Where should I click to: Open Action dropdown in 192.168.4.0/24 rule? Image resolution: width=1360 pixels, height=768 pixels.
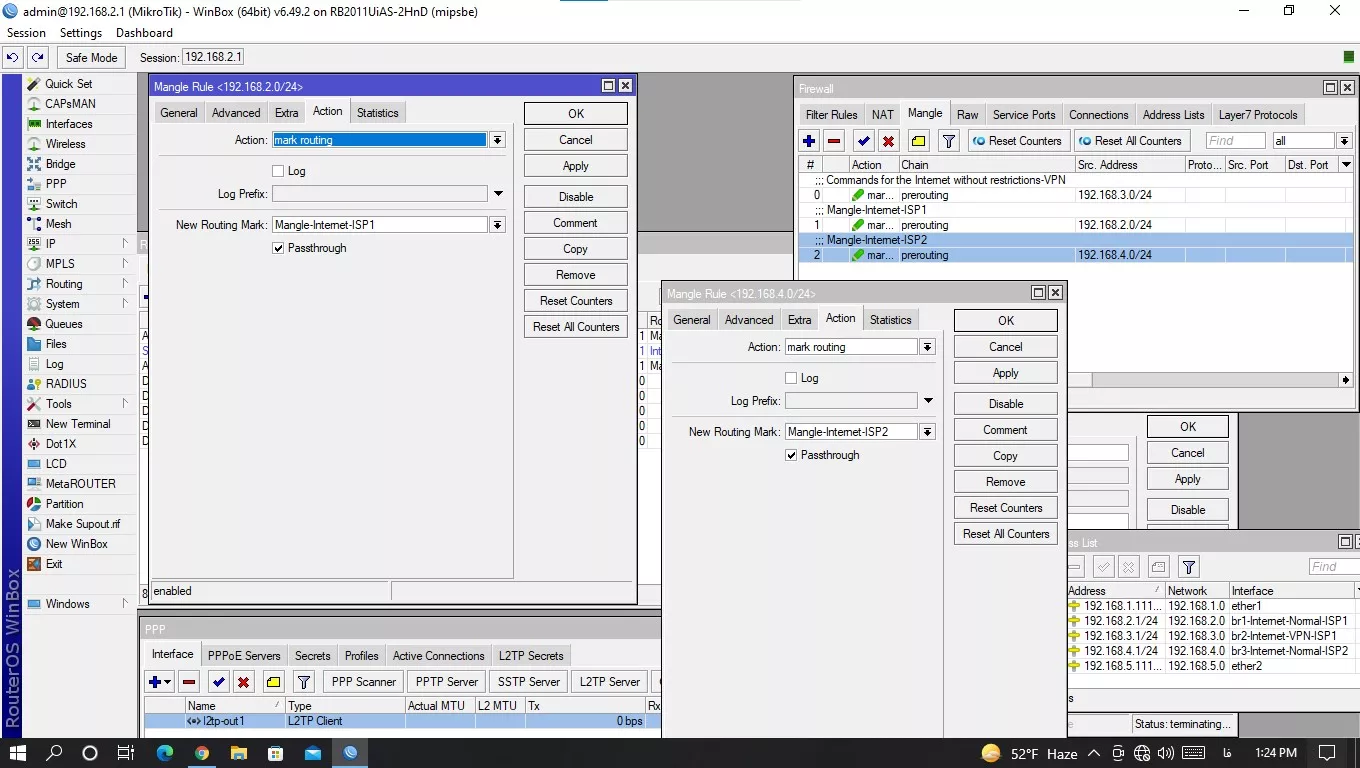pyautogui.click(x=928, y=347)
